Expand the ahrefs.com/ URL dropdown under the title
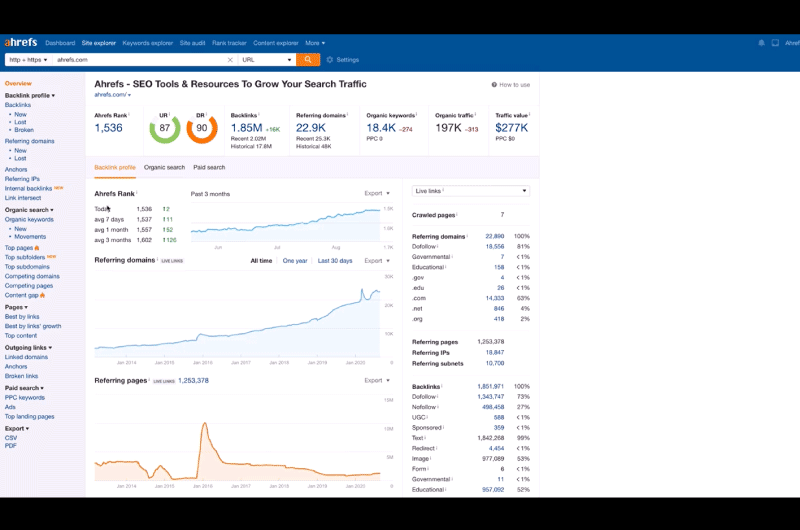Image resolution: width=800 pixels, height=530 pixels. (x=112, y=95)
